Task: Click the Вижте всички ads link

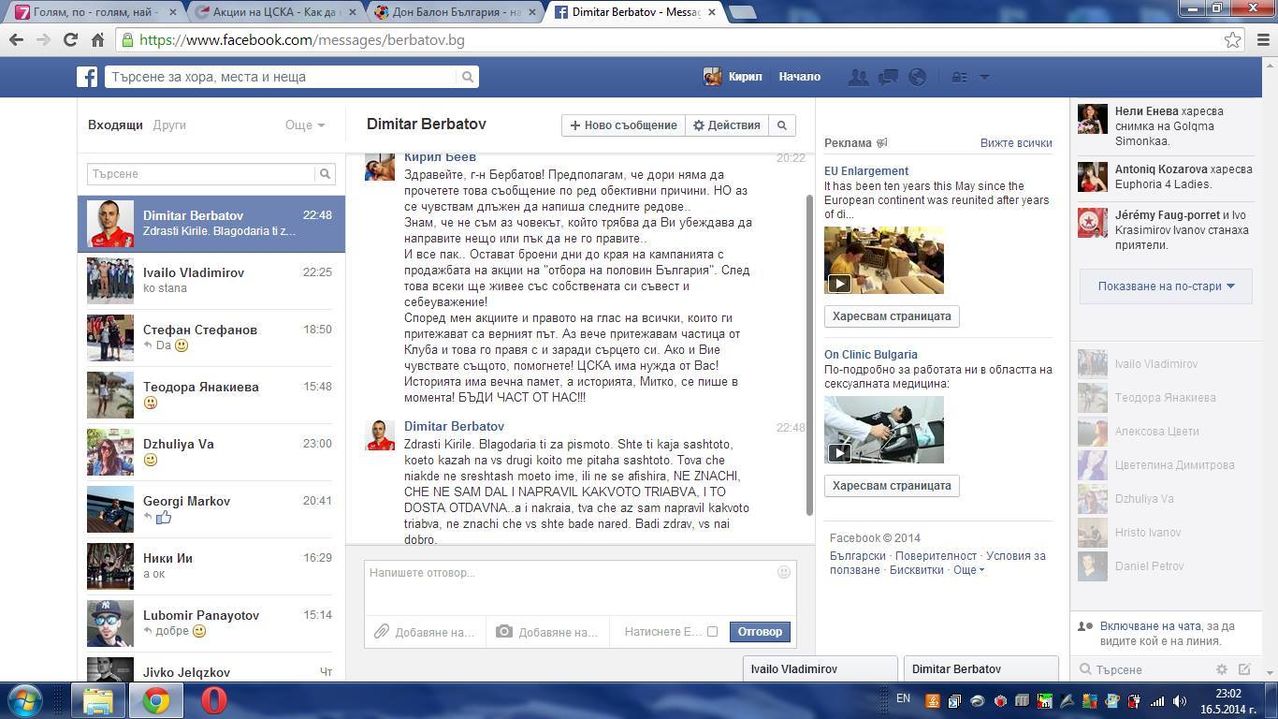Action: [x=1016, y=143]
